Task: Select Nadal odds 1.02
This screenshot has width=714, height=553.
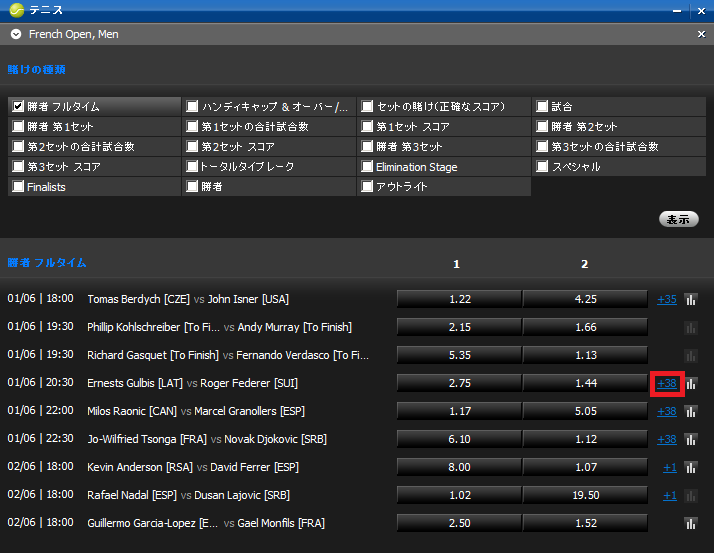Action: point(459,496)
